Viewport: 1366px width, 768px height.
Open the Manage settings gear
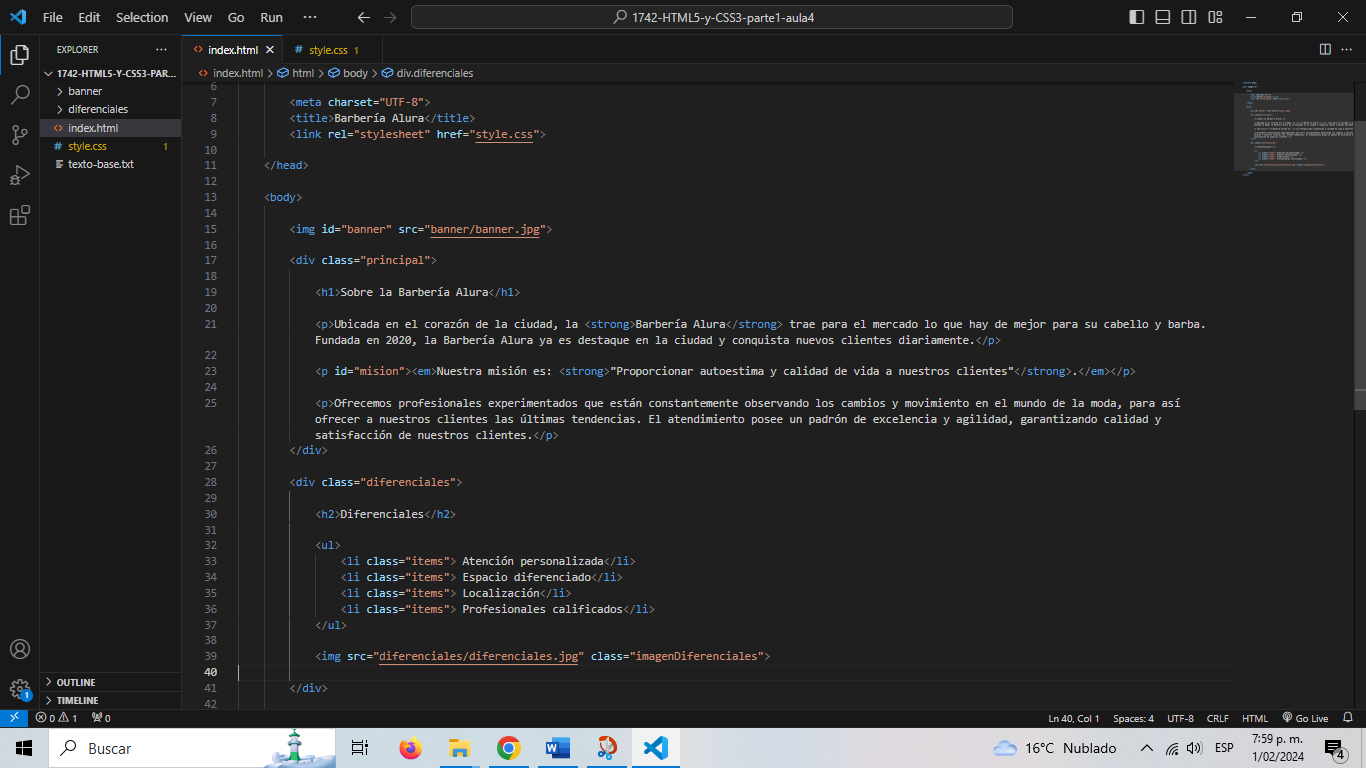click(19, 689)
